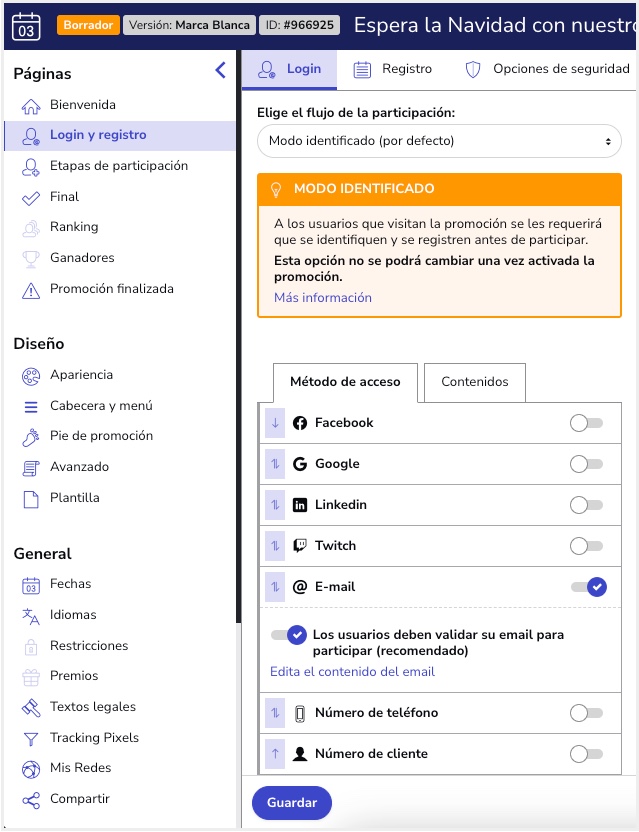Collapse the sidebar with chevron arrow
The image size is (639, 832).
pyautogui.click(x=221, y=70)
